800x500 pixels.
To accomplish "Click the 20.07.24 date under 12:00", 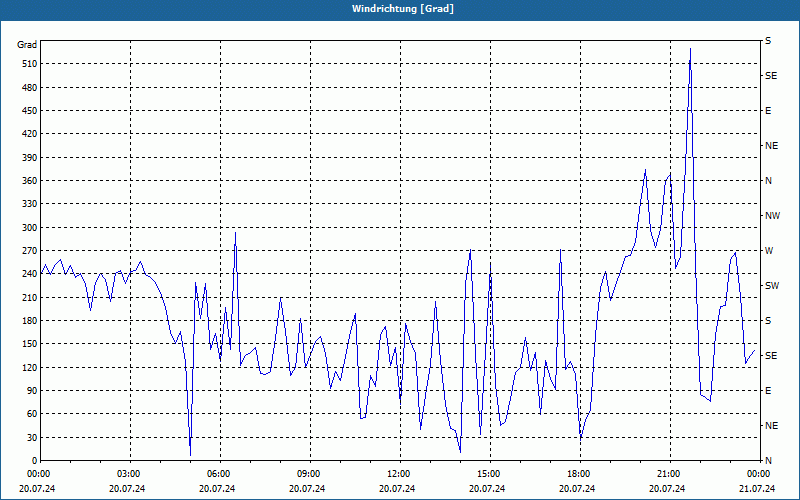I will coord(397,489).
